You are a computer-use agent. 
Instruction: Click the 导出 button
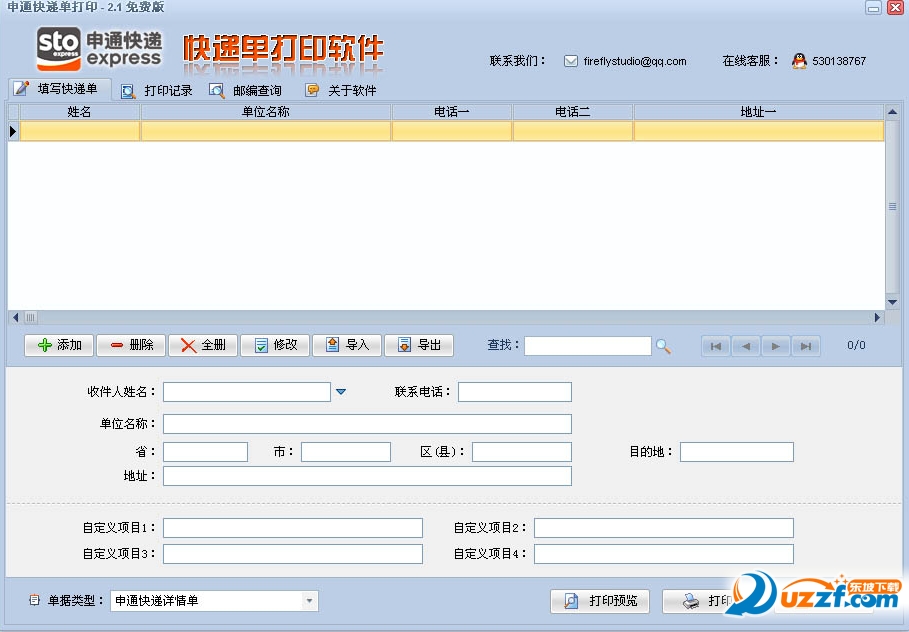point(419,345)
